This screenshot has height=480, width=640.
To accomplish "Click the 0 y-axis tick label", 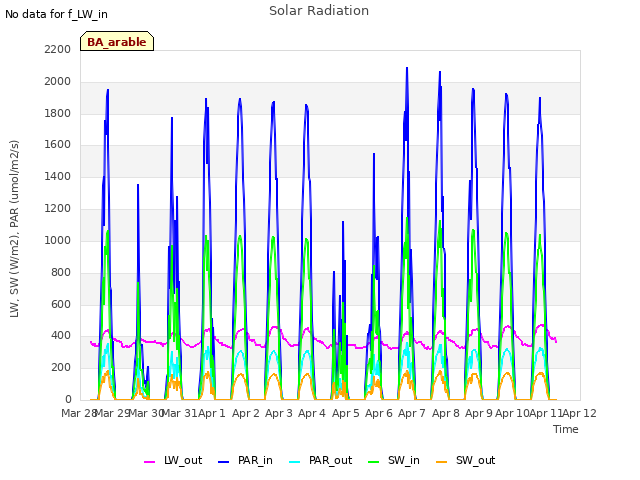I will (68, 399).
